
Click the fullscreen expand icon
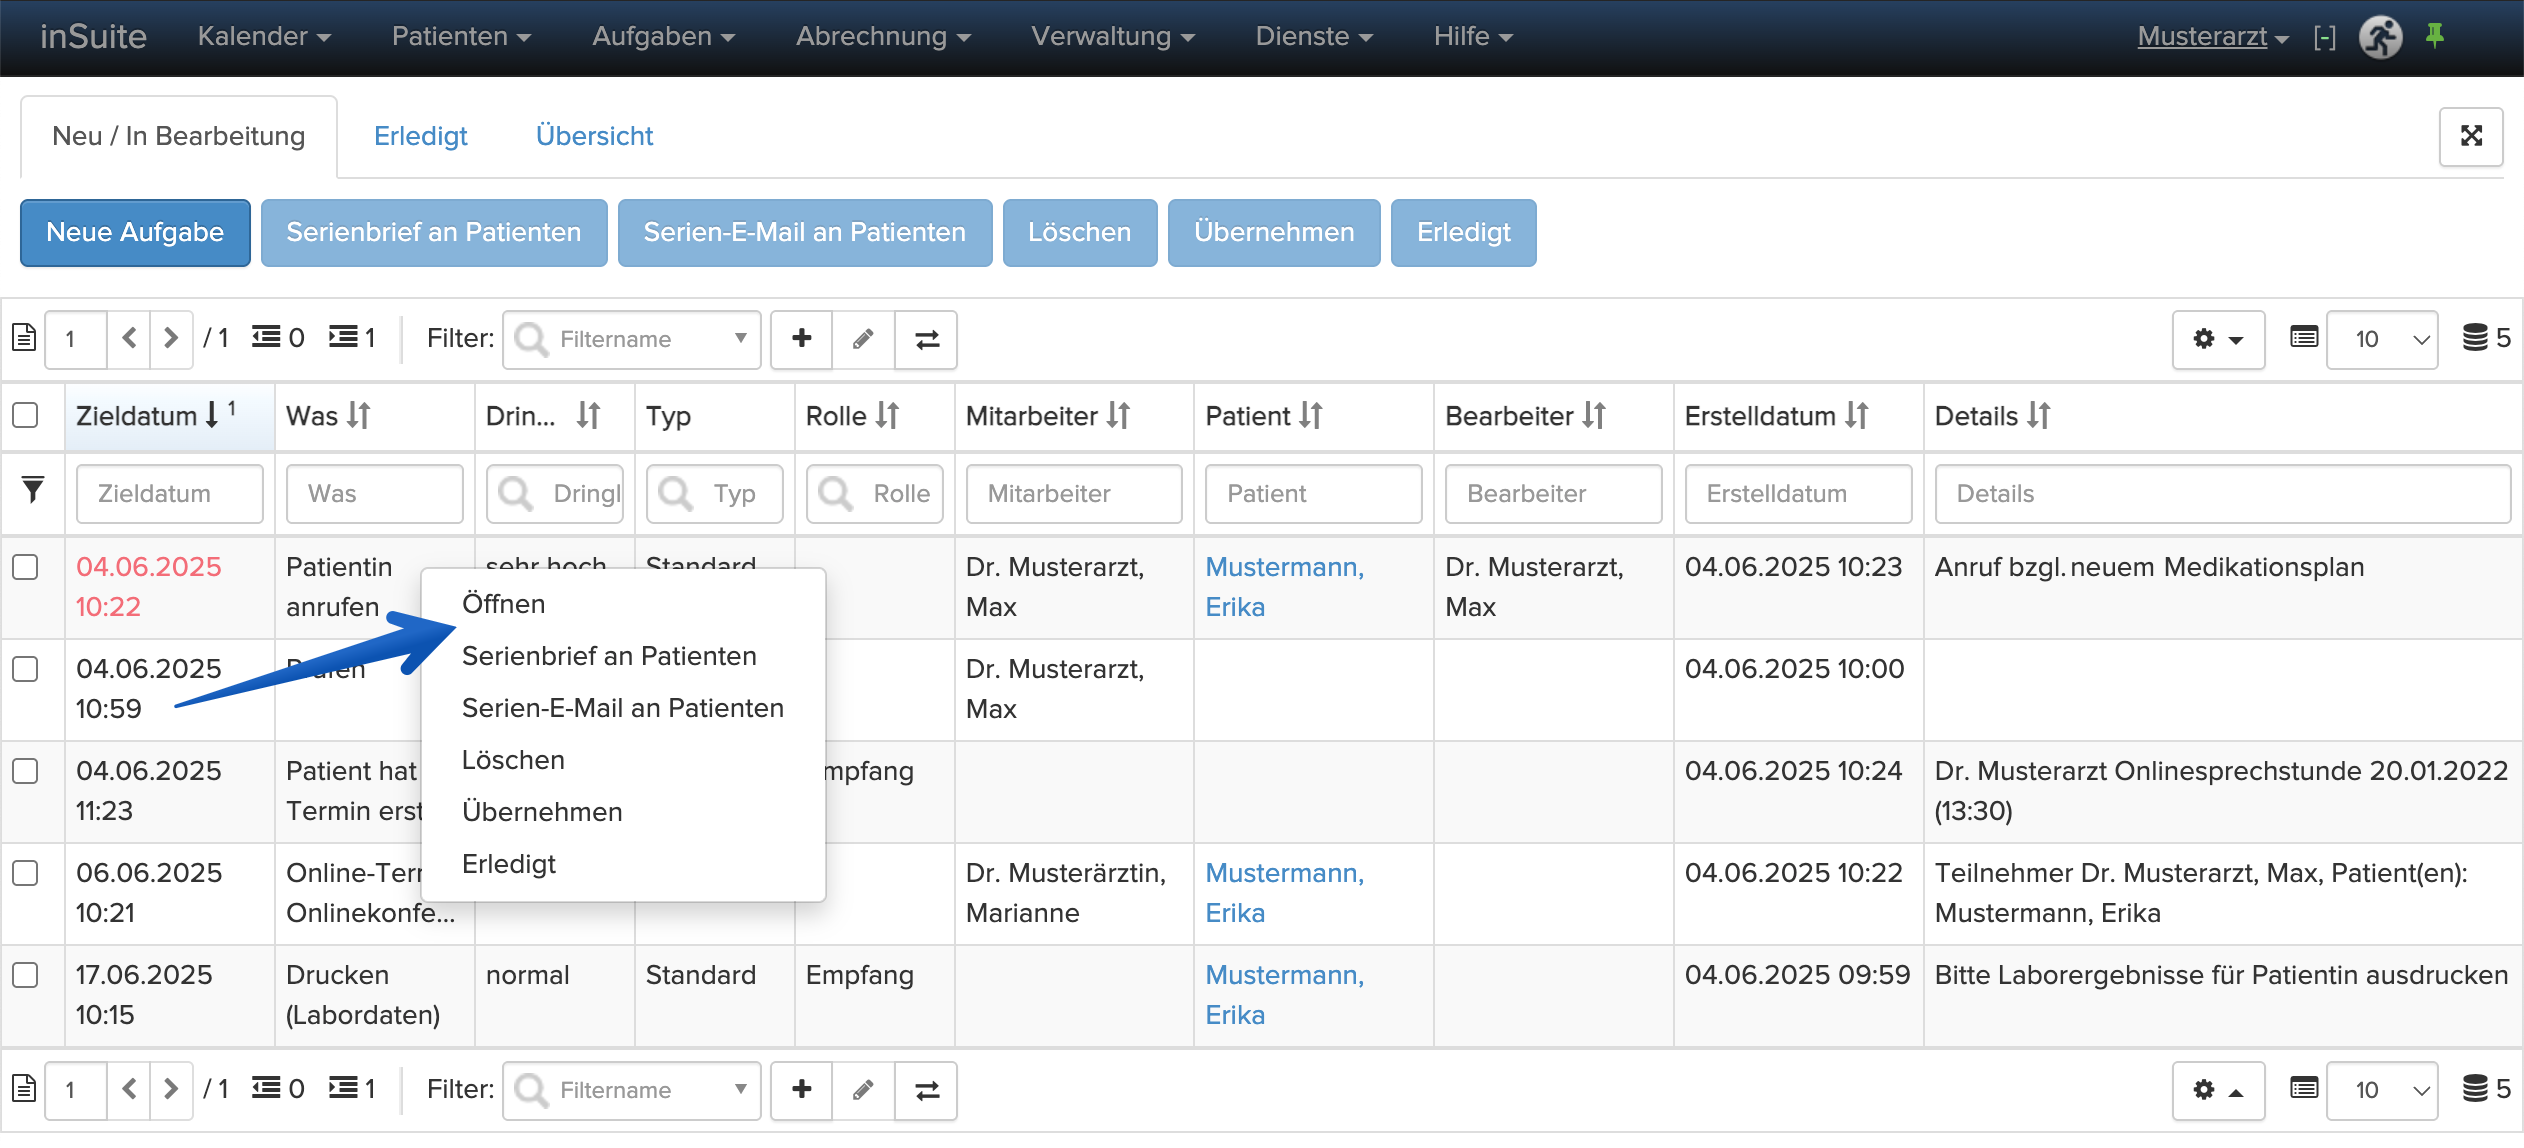point(2471,136)
